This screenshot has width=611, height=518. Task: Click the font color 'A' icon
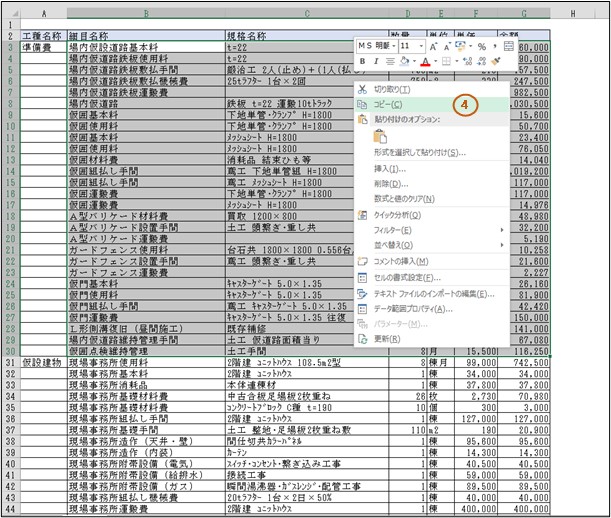click(x=426, y=62)
